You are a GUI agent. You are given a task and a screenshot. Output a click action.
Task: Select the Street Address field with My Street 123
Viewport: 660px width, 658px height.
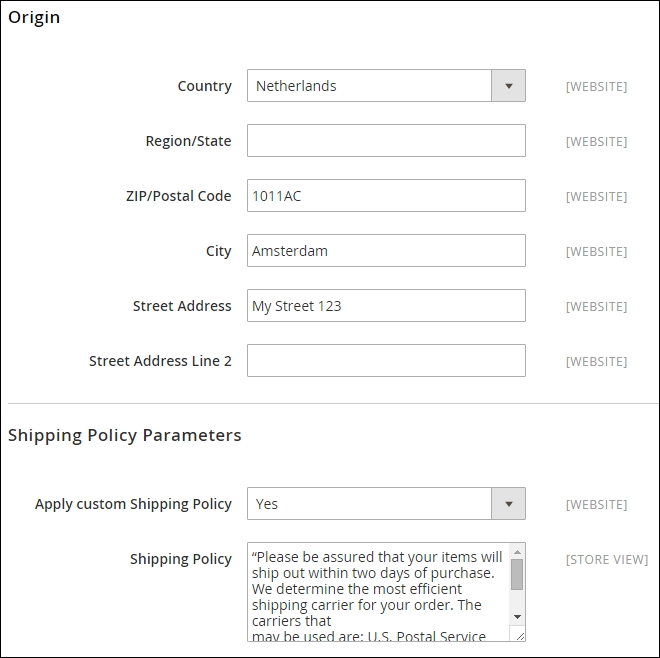[x=386, y=306]
